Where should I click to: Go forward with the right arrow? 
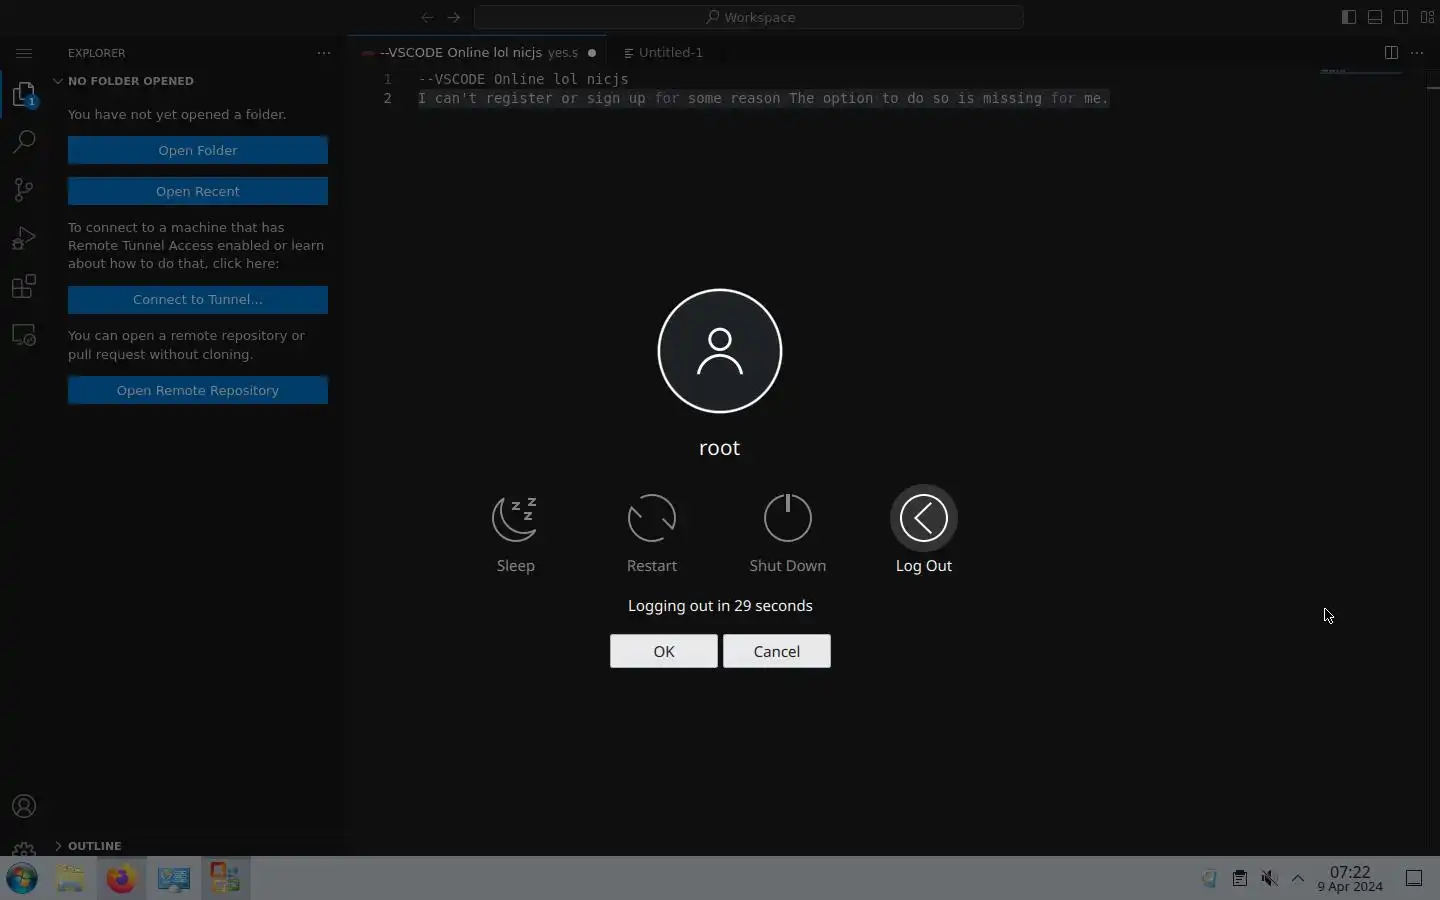454,17
